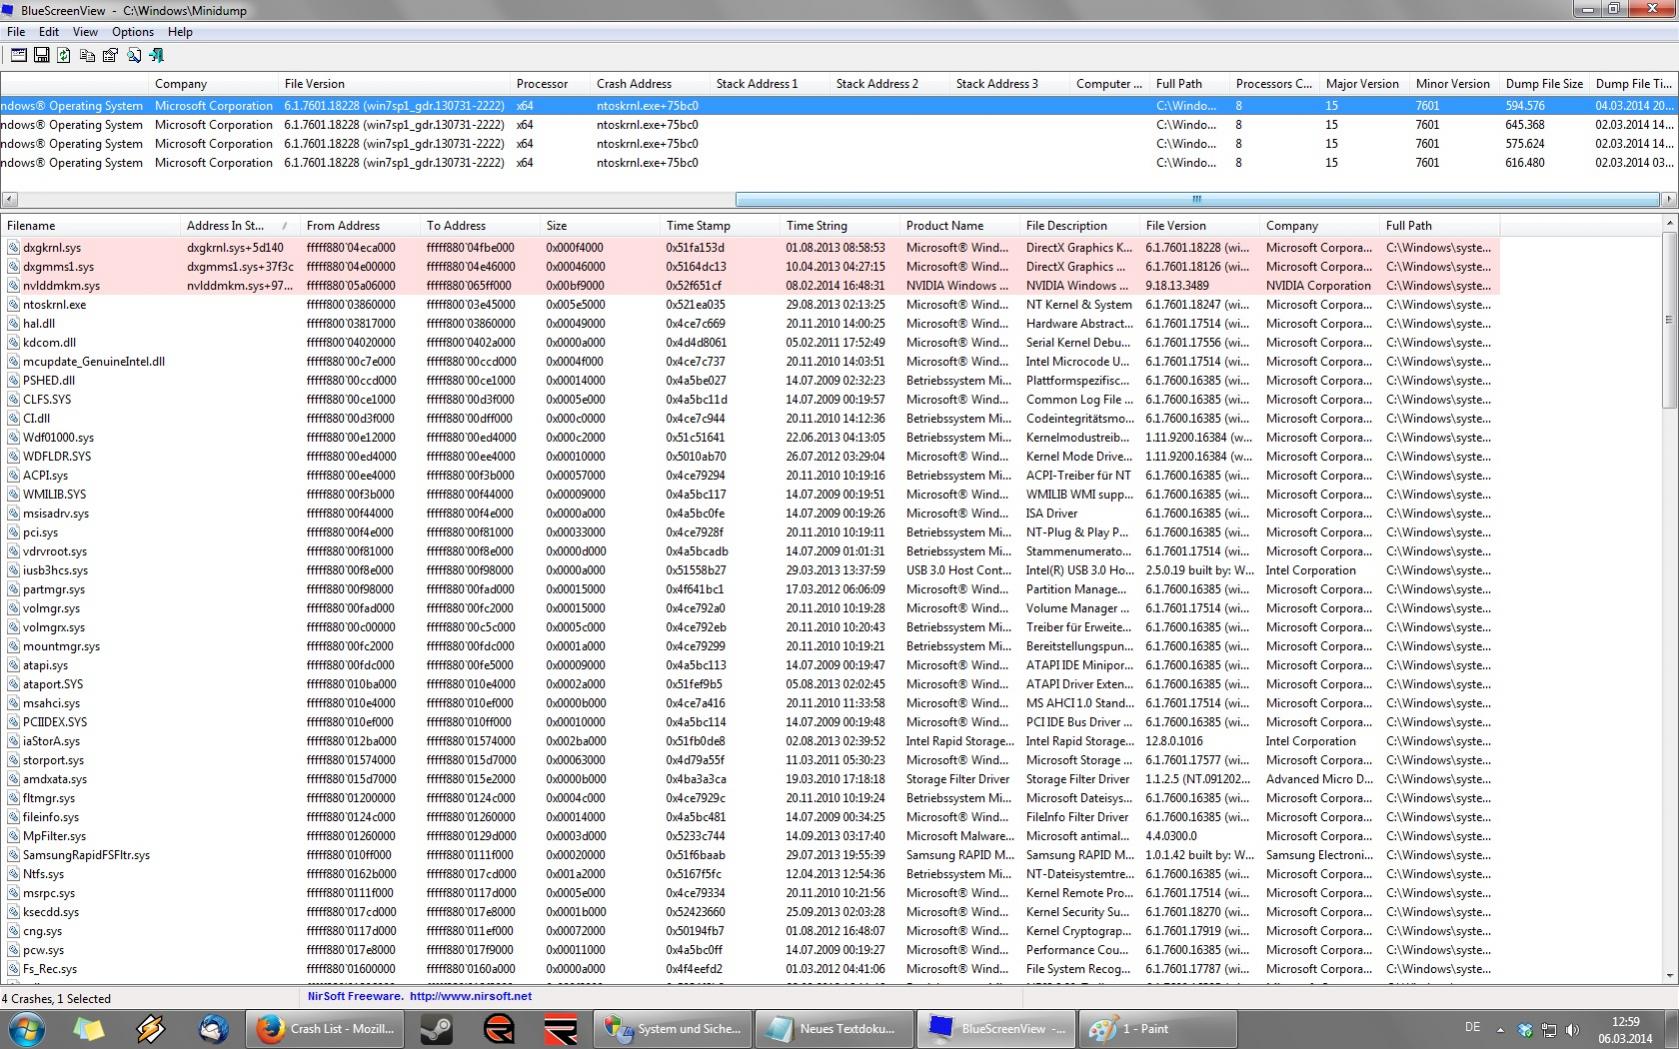Open the Edit menu
This screenshot has height=1049, width=1679.
click(49, 32)
